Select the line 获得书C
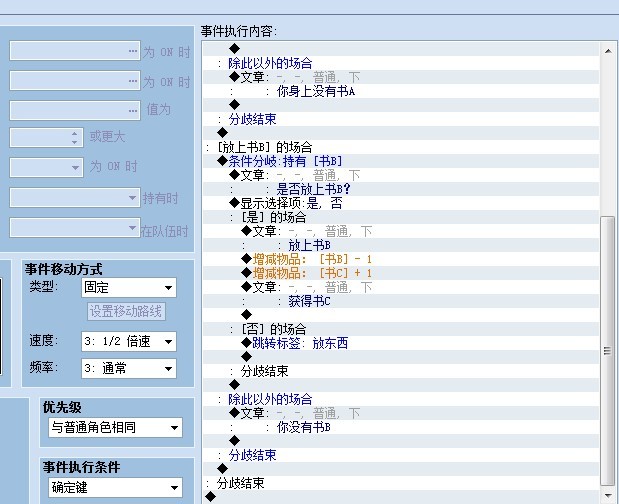619x504 pixels. 401,301
